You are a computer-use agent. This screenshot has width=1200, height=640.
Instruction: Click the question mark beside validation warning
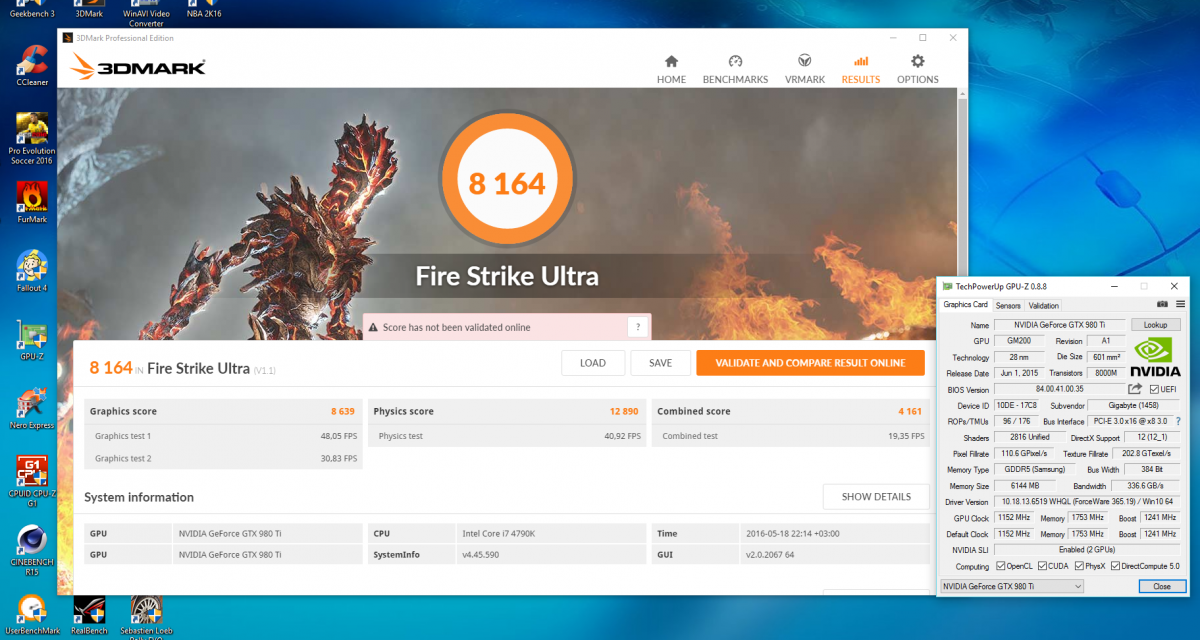pyautogui.click(x=638, y=327)
